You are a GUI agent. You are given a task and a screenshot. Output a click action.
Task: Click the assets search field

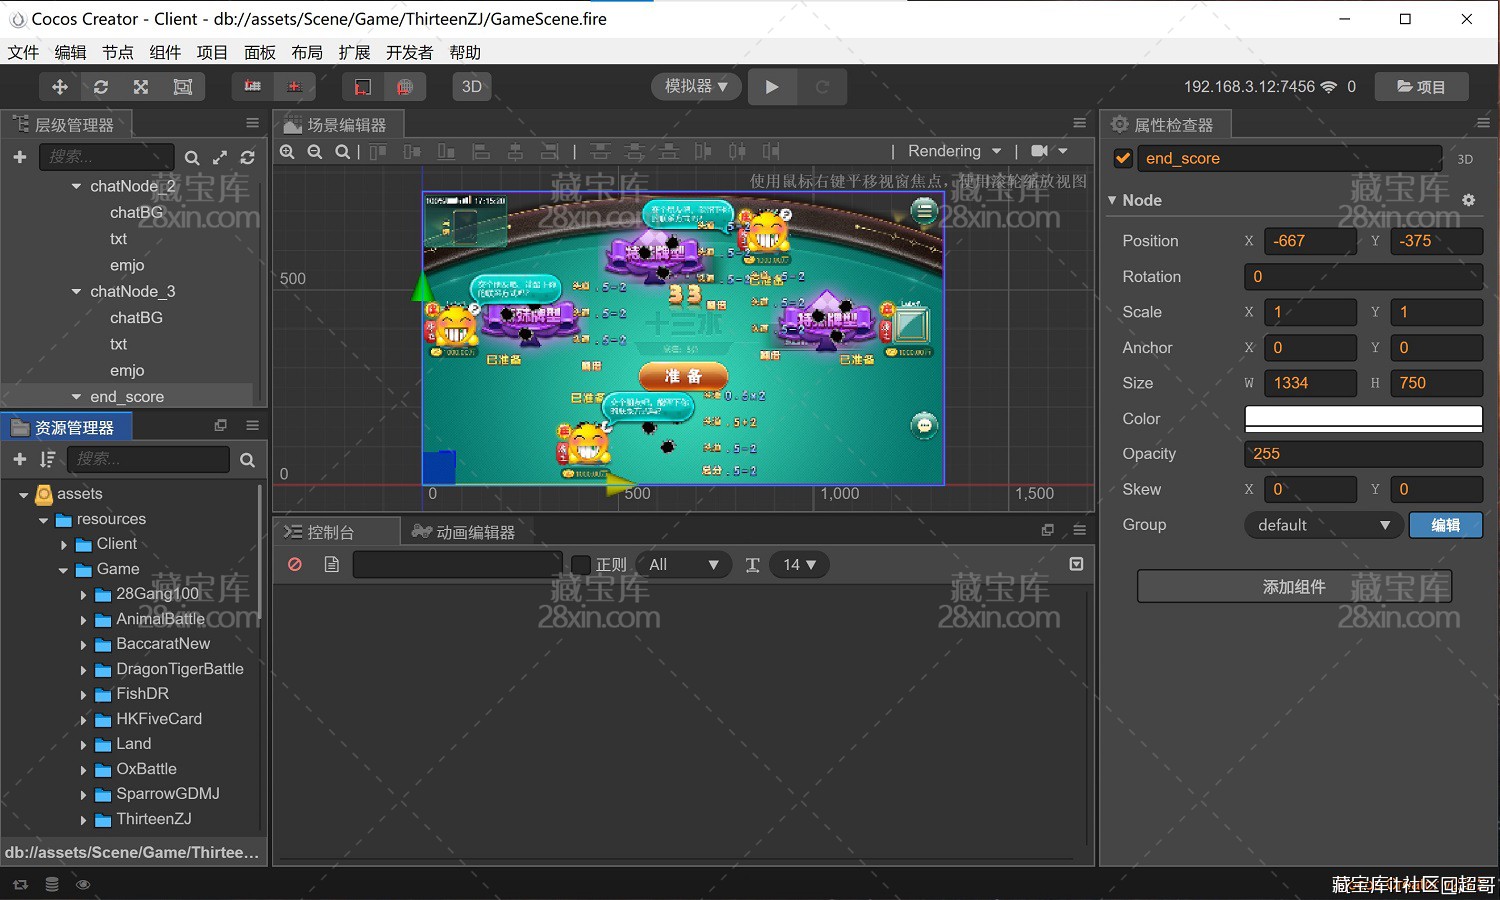(148, 459)
